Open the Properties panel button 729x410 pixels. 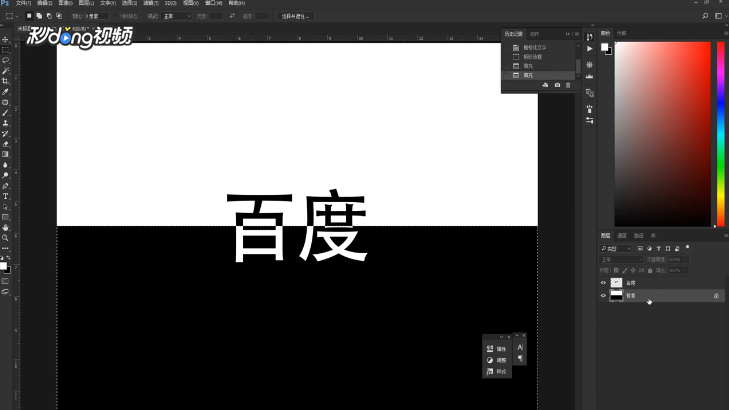click(x=497, y=349)
